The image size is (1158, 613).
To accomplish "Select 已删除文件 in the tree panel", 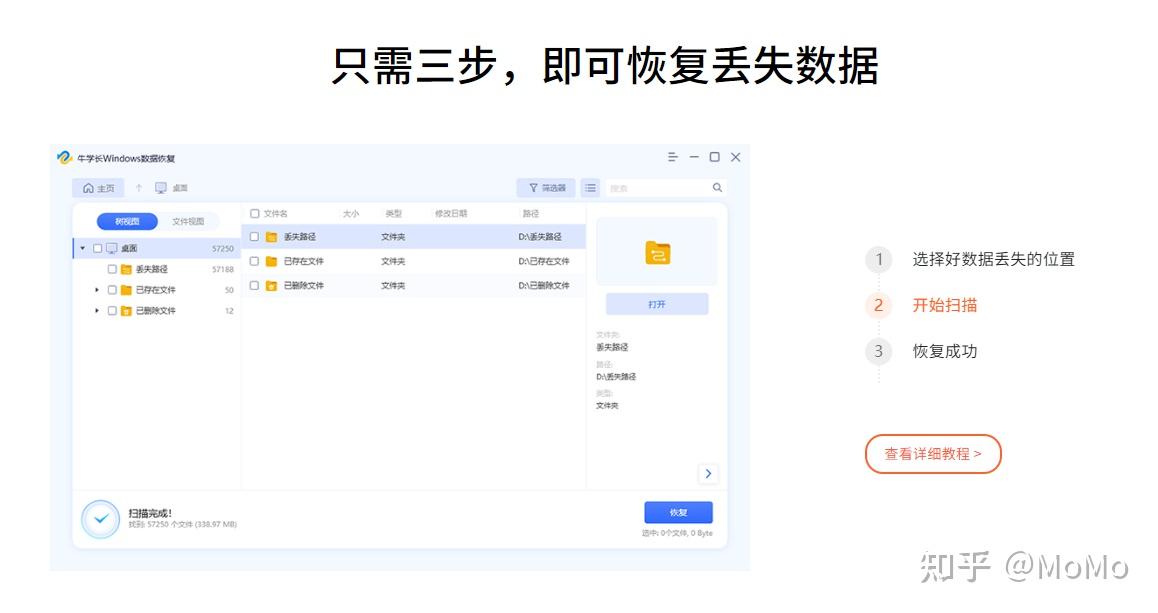I will click(156, 310).
